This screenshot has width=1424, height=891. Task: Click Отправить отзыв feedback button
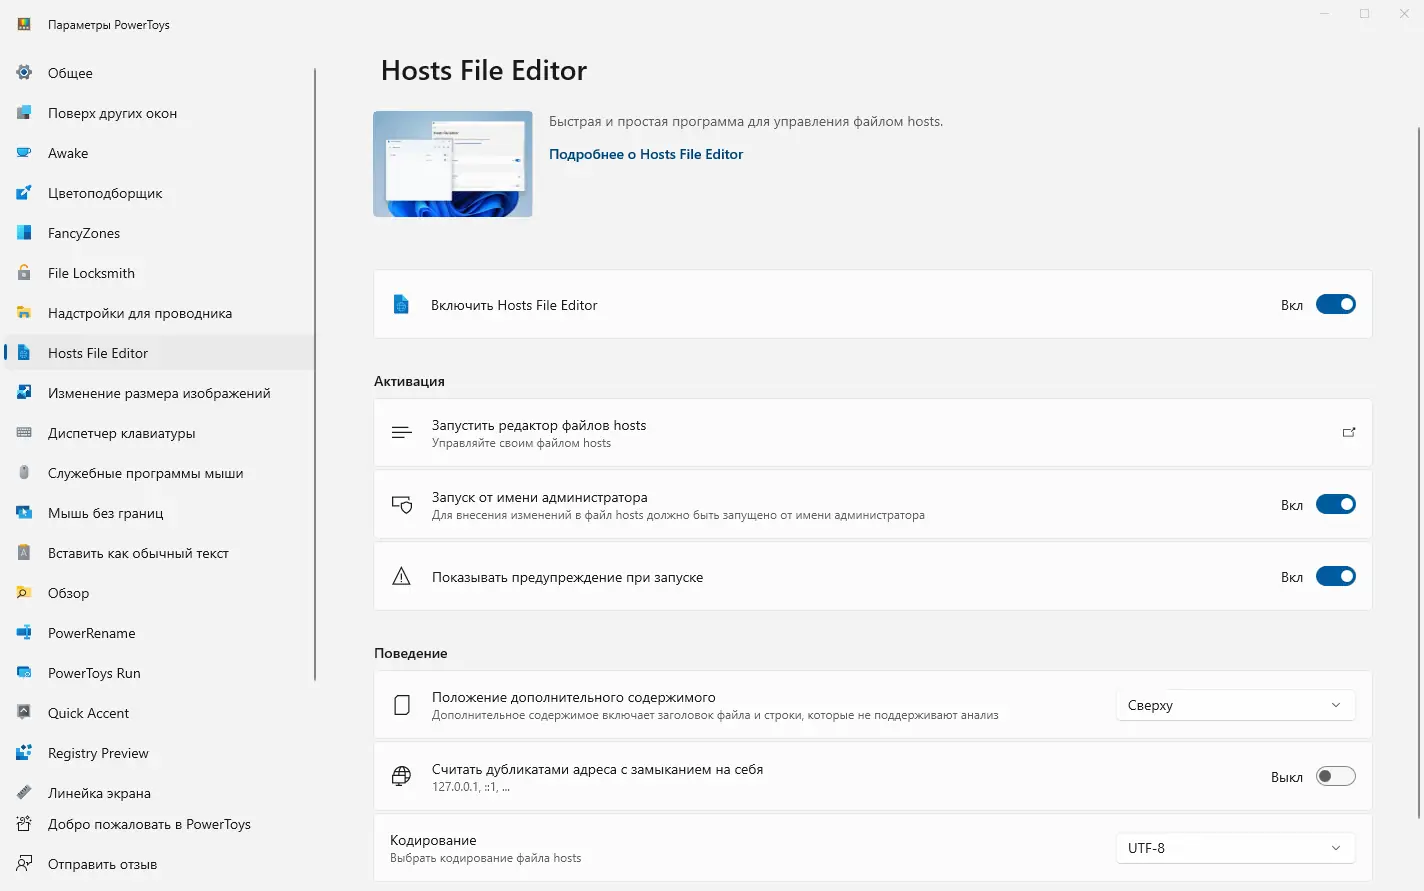[x=102, y=864]
